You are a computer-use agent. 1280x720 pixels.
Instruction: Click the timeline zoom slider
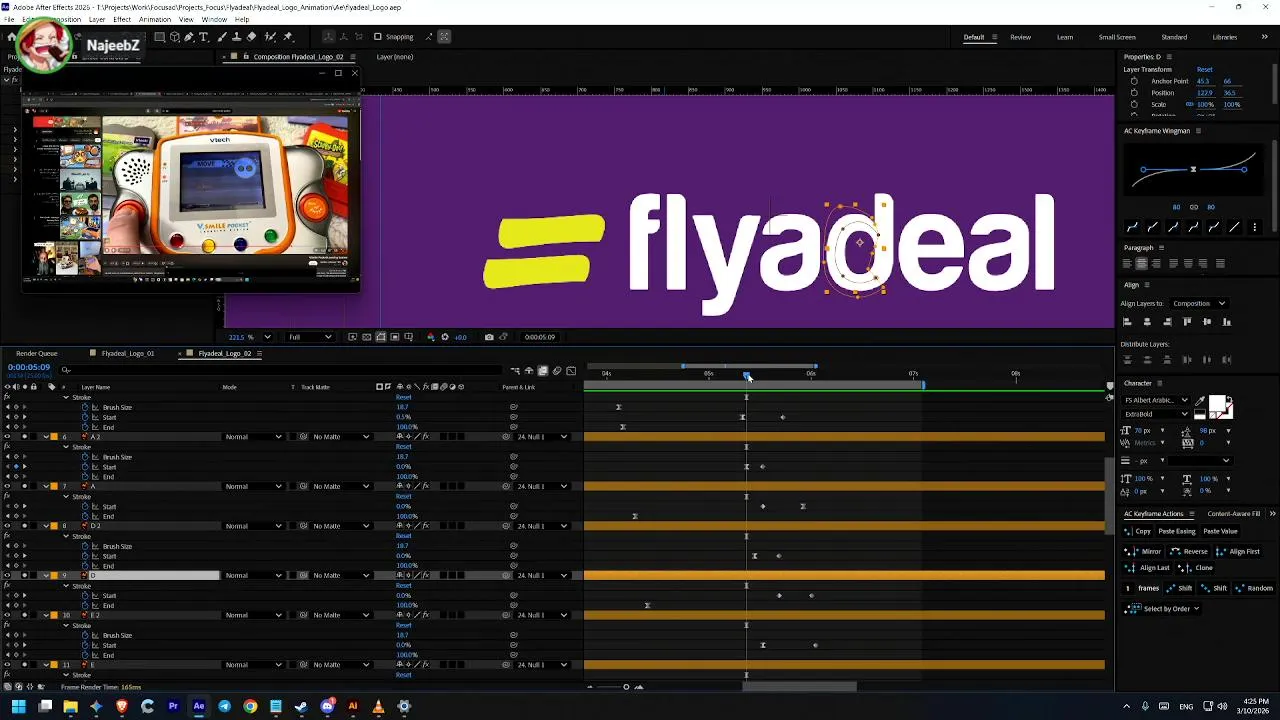click(626, 687)
